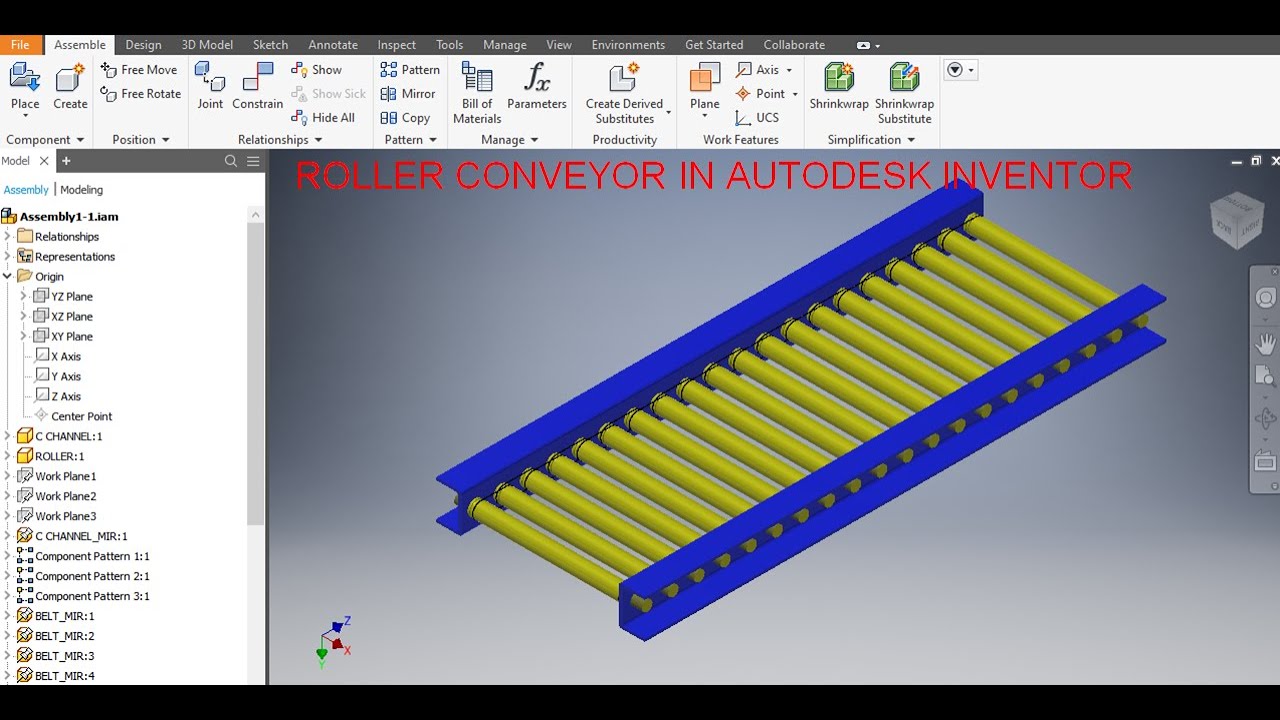Click the round dropdown button right of Simplification
1280x720 pixels.
click(x=960, y=70)
